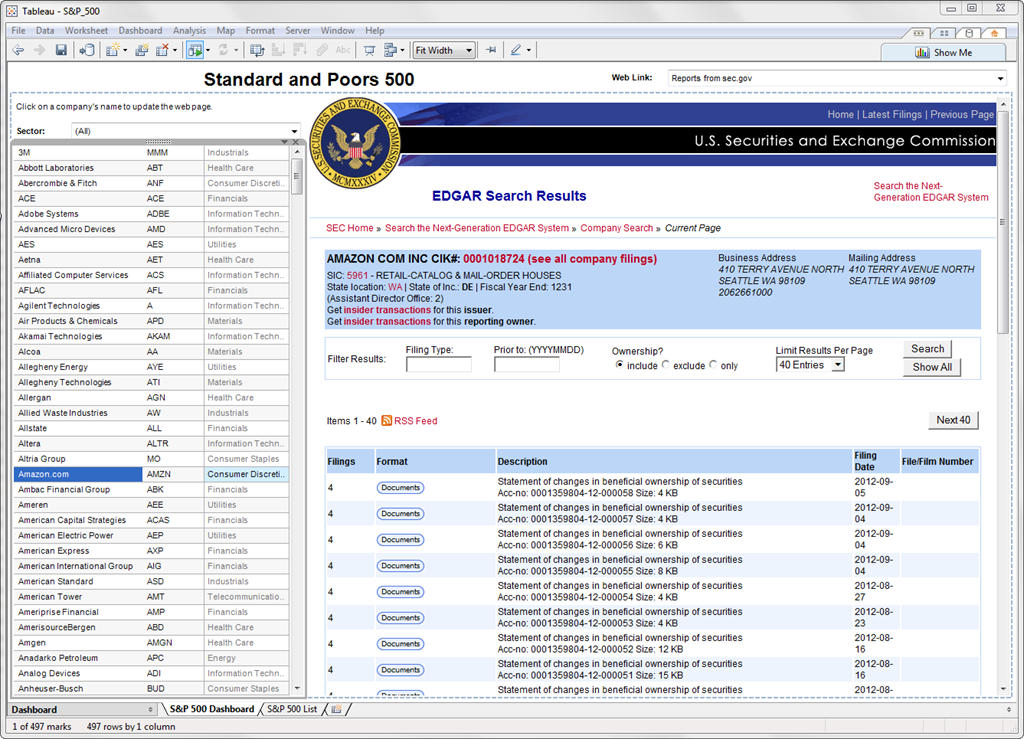Open the Company Search breadcrumb link

(616, 228)
